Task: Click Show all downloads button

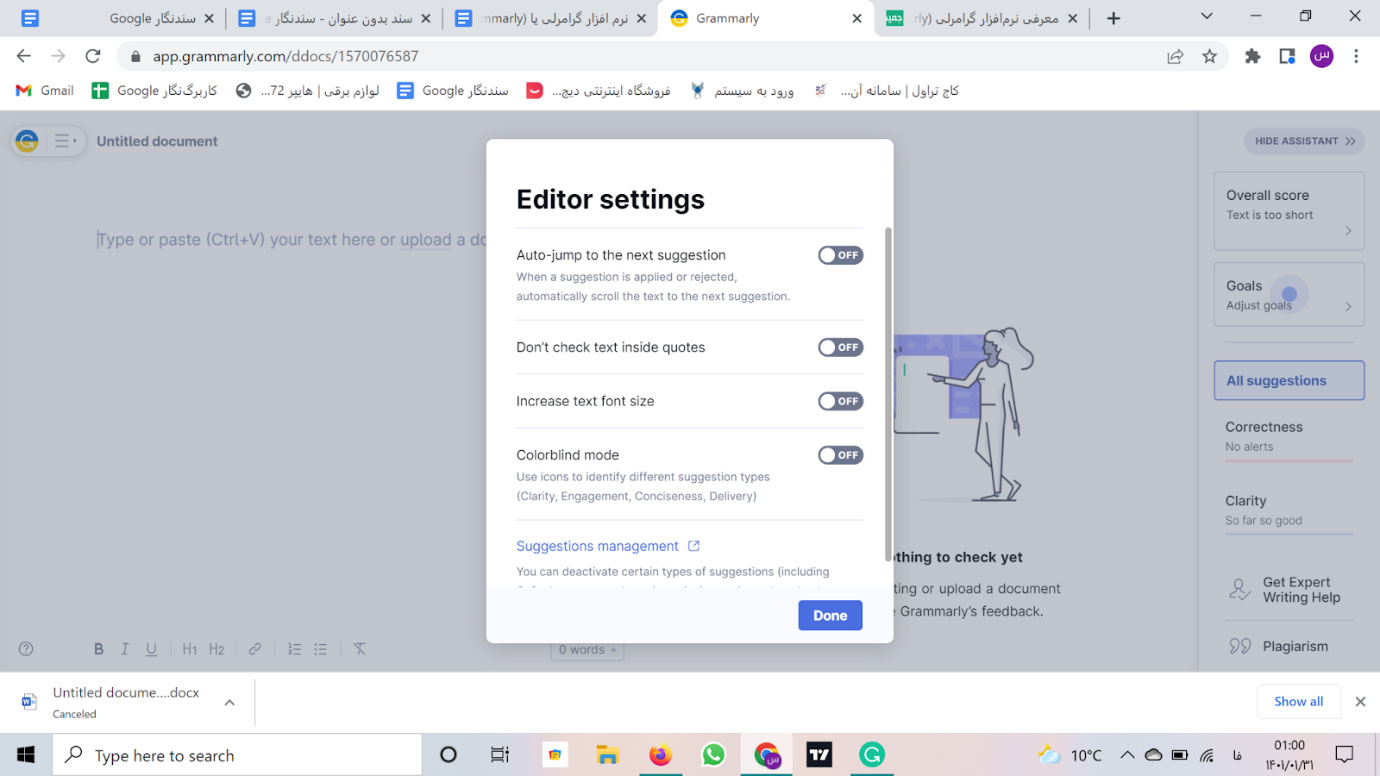Action: 1298,701
